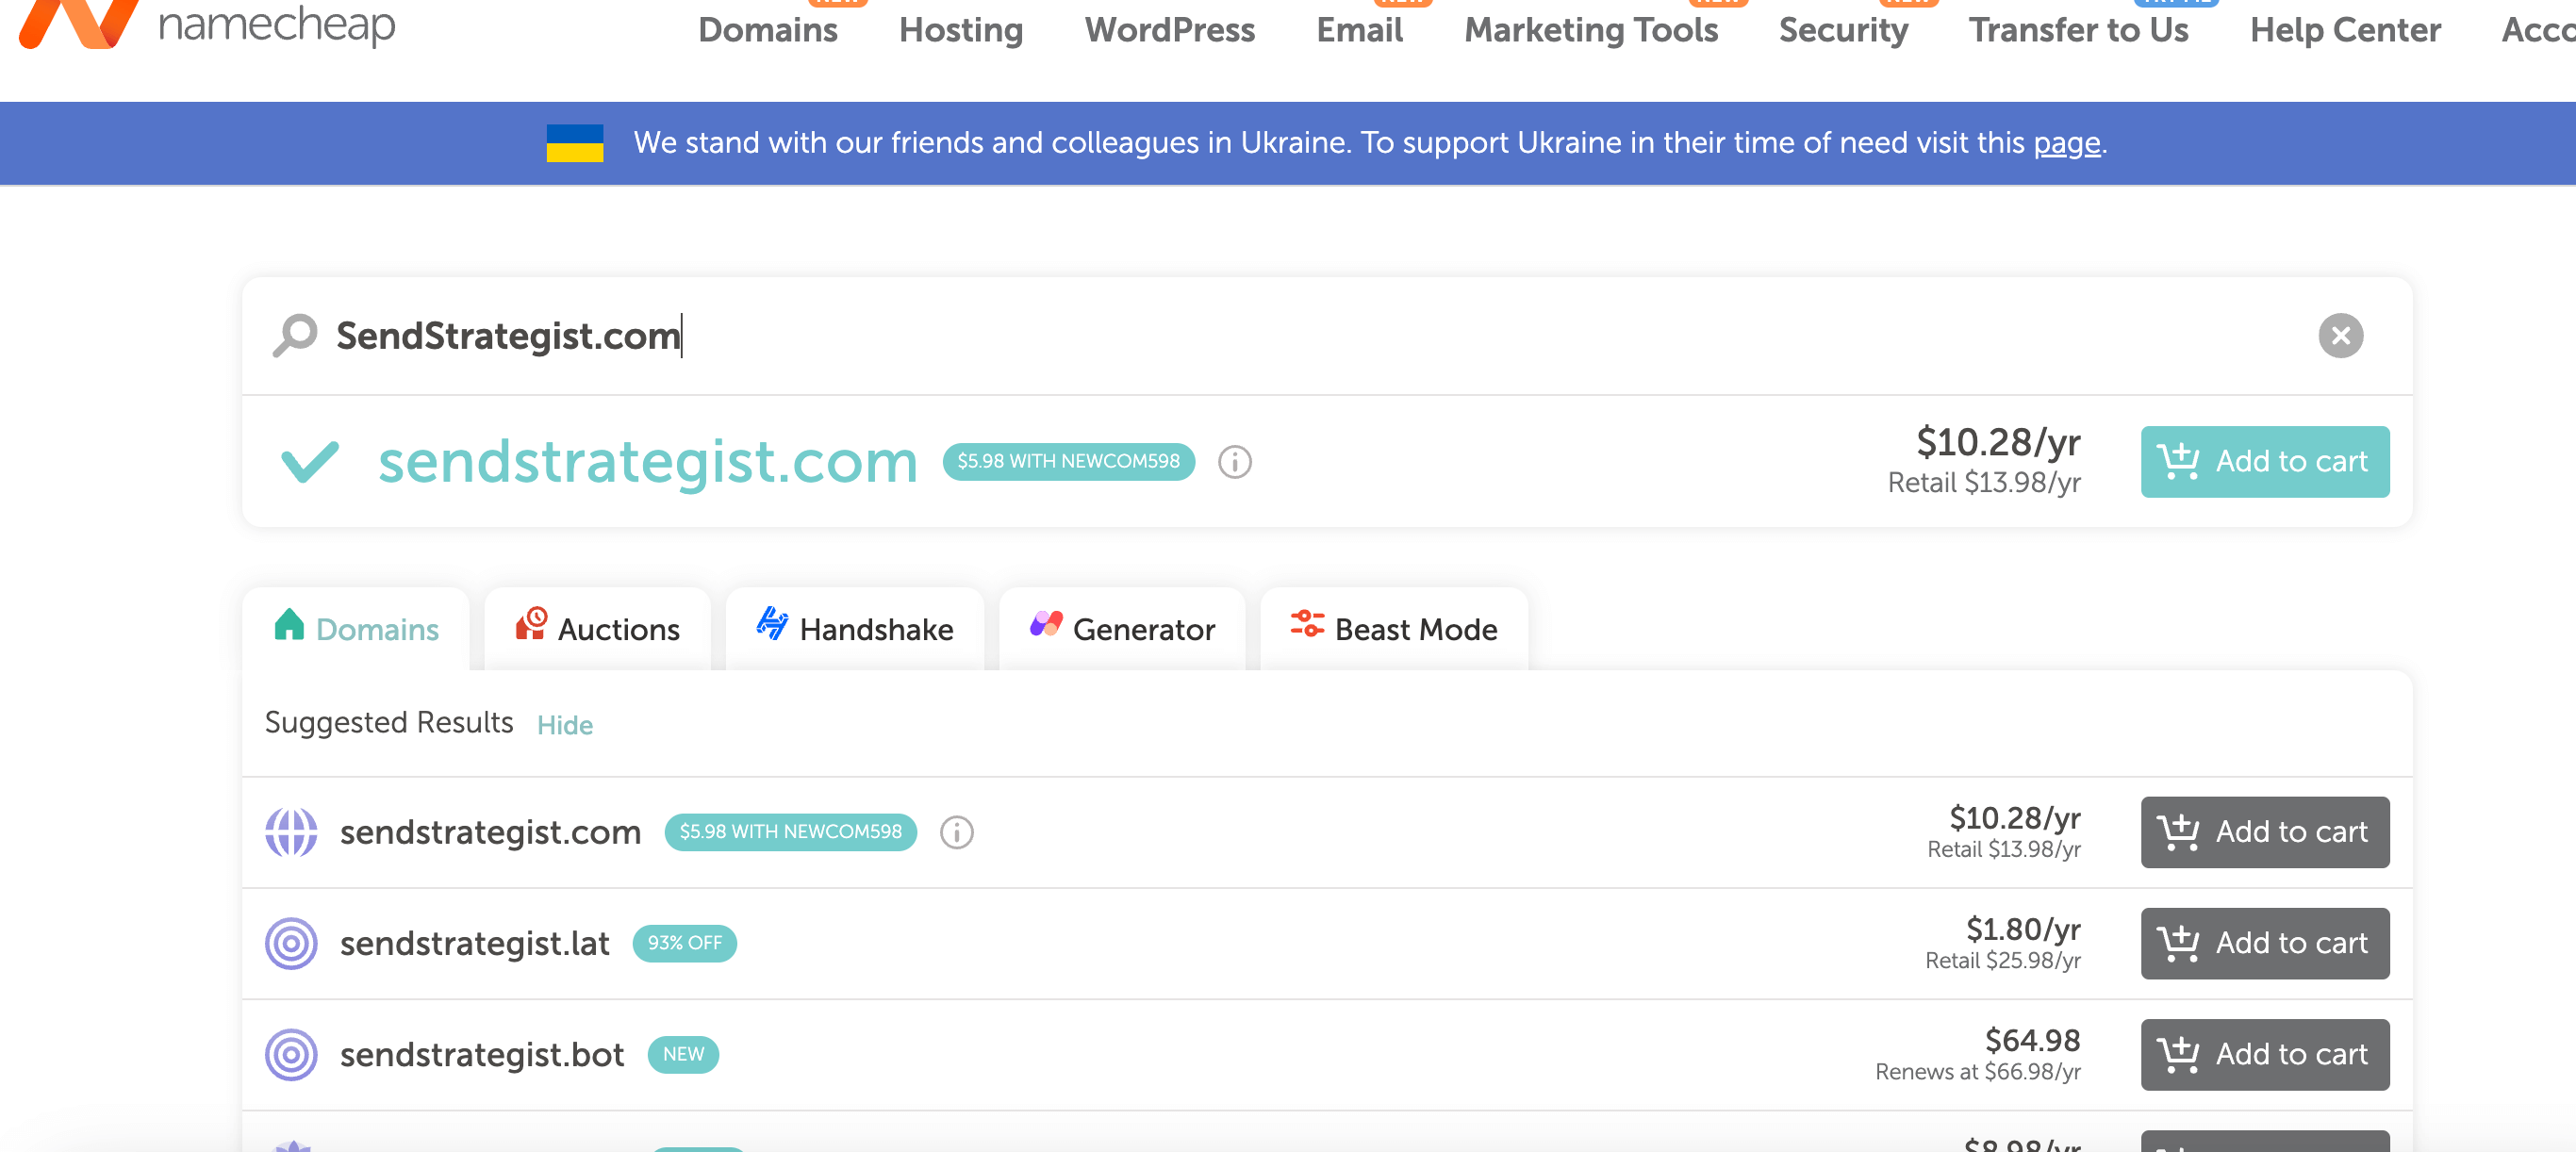This screenshot has width=2576, height=1152.
Task: Open the Help Center menu
Action: coord(2345,30)
